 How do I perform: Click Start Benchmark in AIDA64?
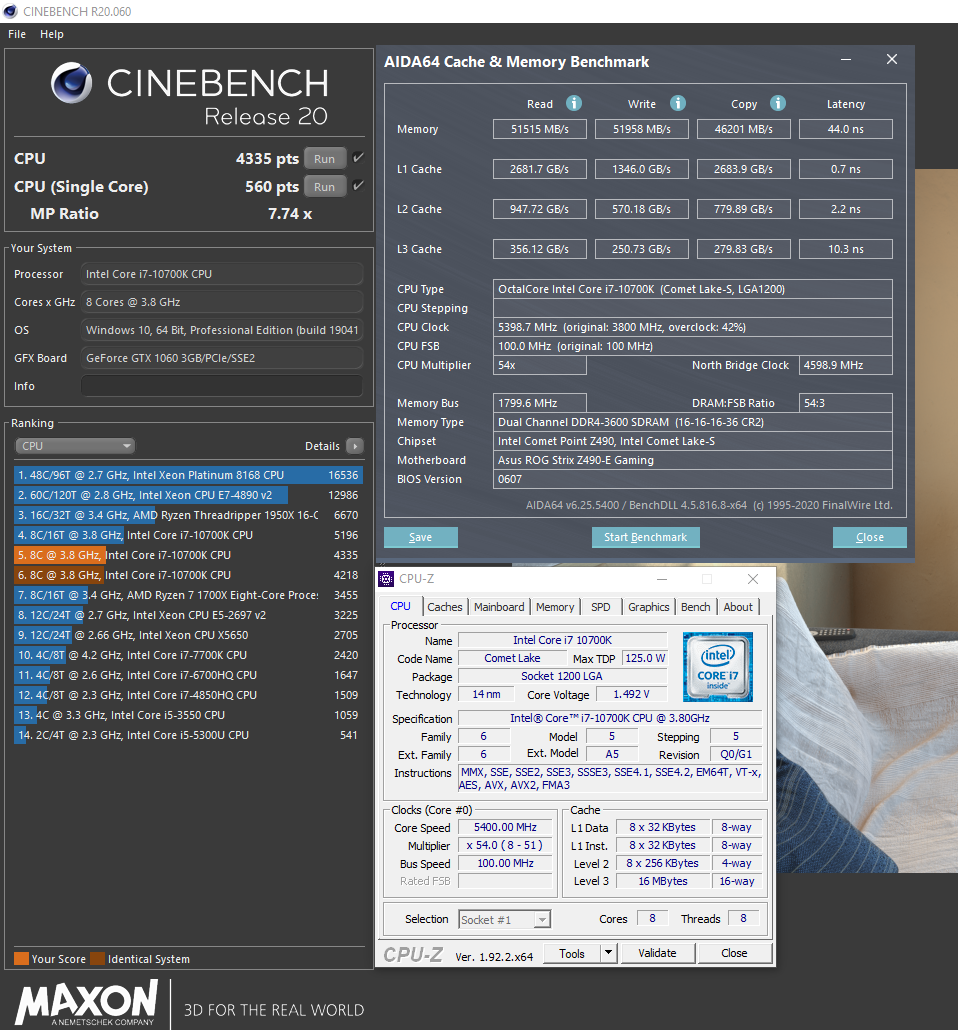pos(645,537)
